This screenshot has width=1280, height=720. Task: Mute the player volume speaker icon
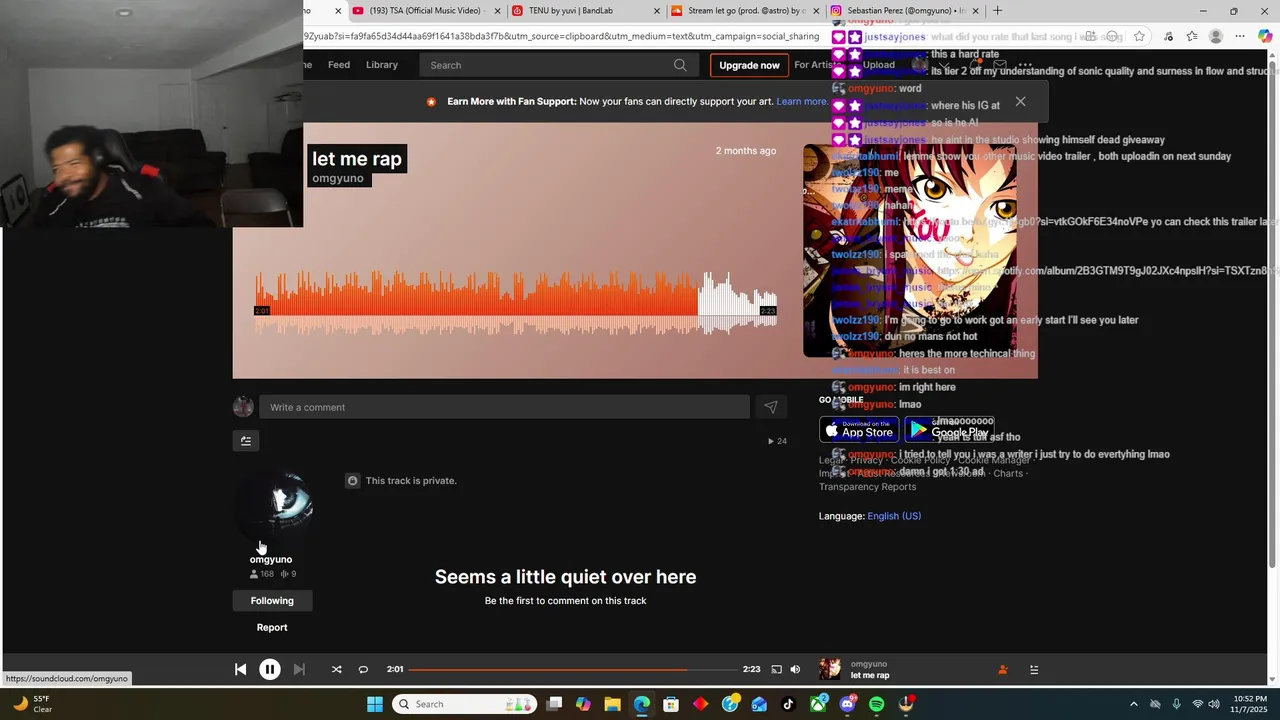pyautogui.click(x=795, y=670)
